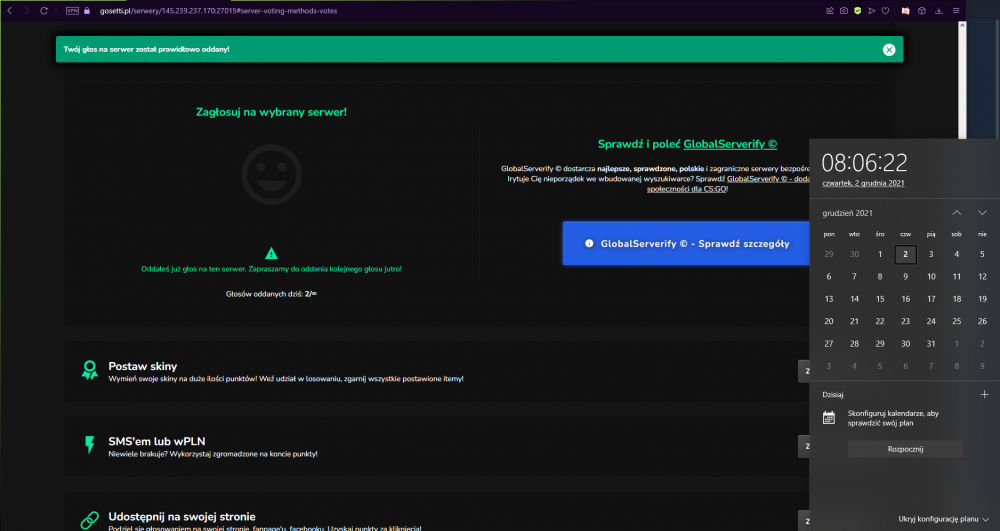1000x531 pixels.
Task: Select December 3 in calendar
Action: point(931,254)
